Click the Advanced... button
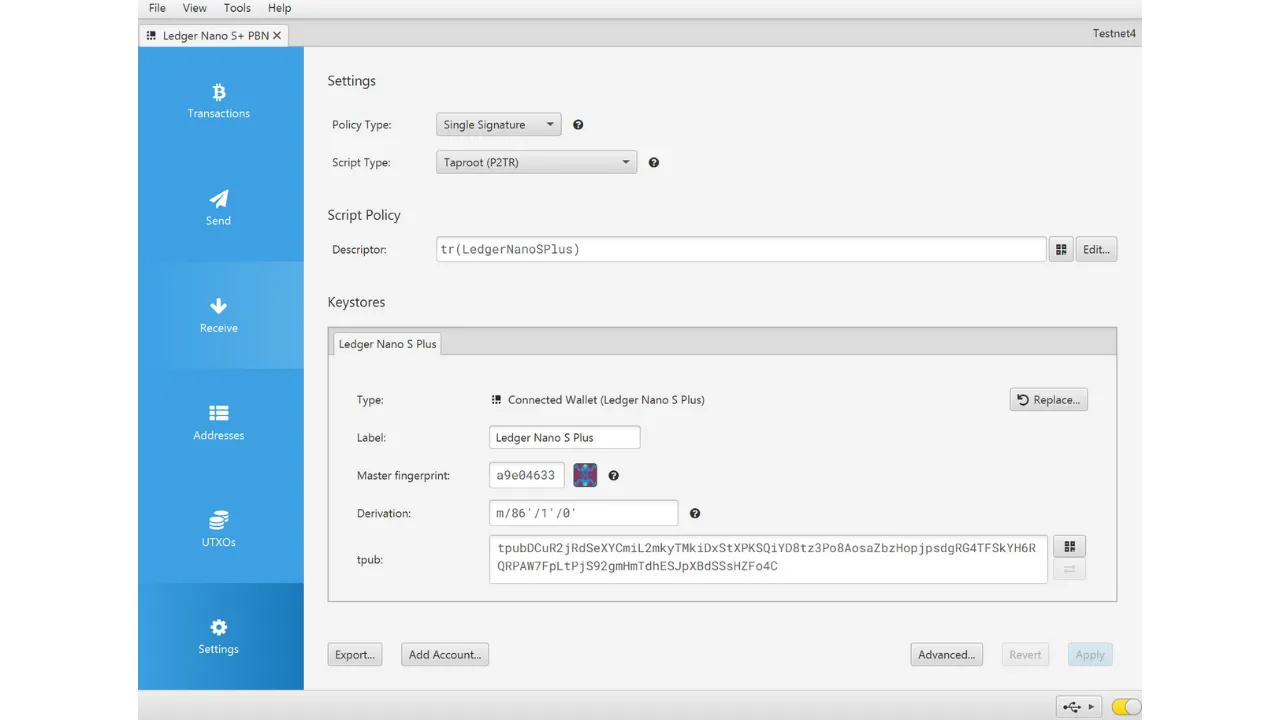 [947, 655]
